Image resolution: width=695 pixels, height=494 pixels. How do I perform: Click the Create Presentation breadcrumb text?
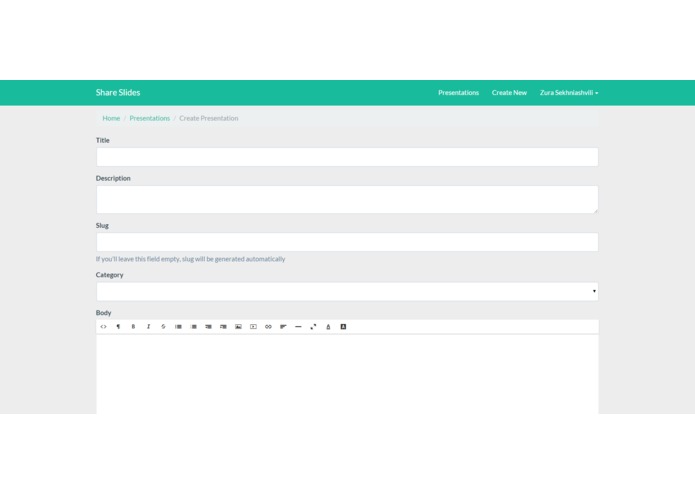[x=209, y=118]
